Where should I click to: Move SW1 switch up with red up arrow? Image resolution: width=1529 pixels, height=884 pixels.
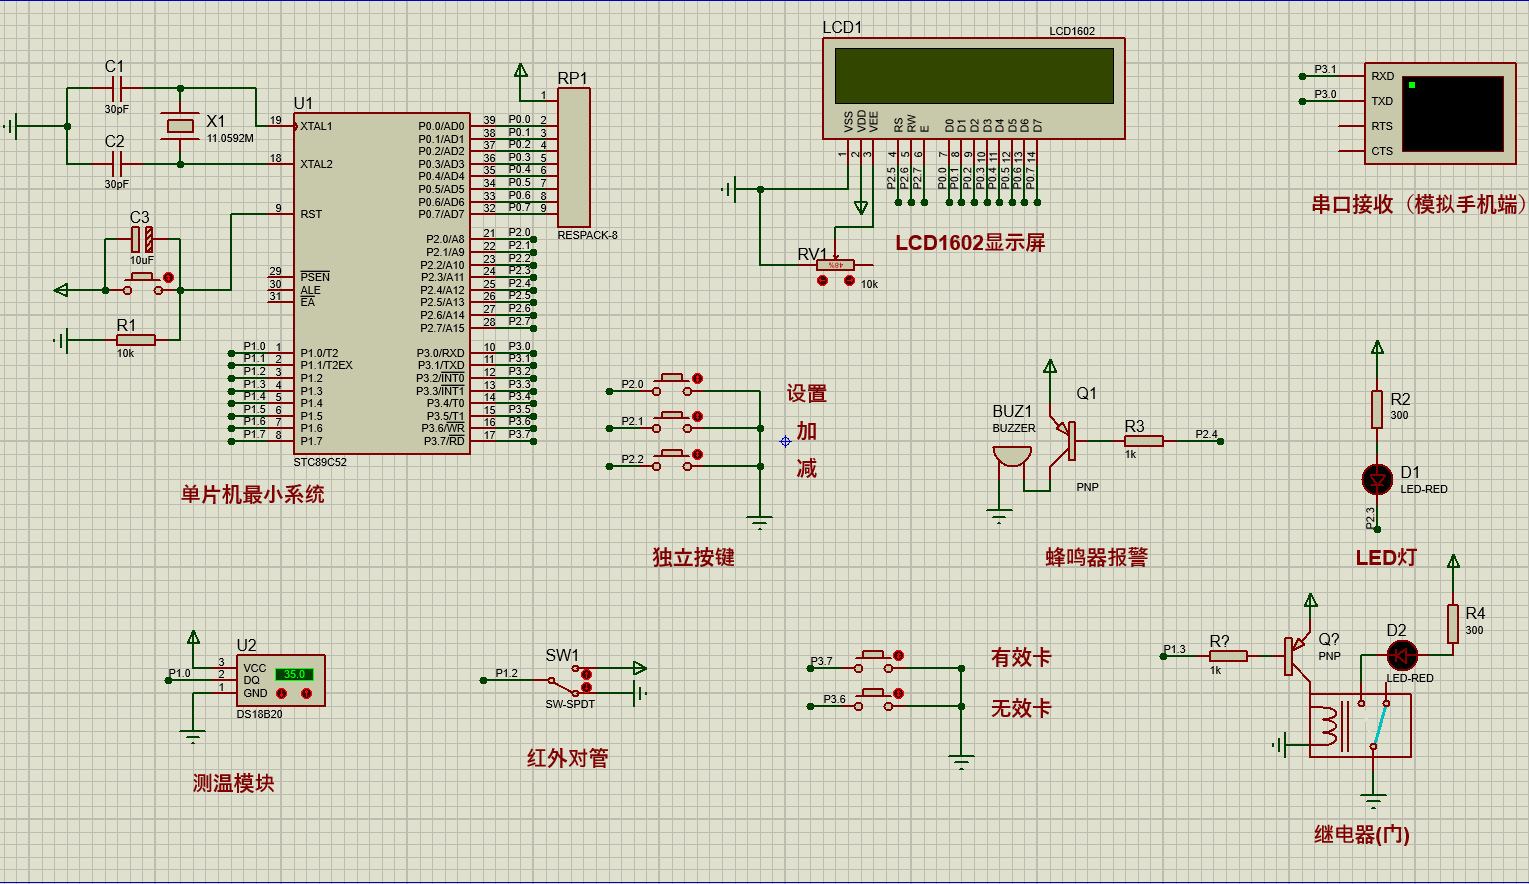[586, 674]
